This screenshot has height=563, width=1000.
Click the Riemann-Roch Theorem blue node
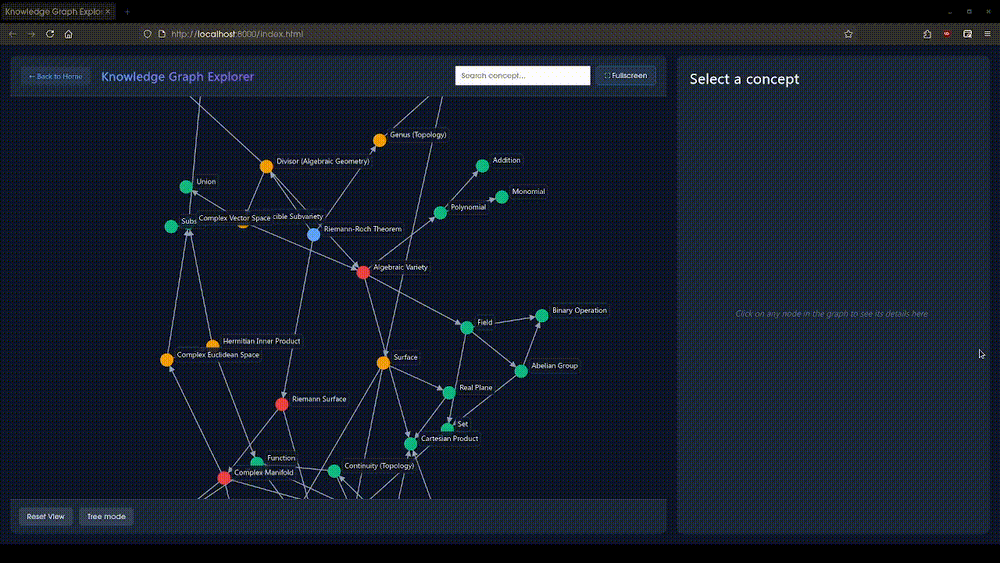314,234
